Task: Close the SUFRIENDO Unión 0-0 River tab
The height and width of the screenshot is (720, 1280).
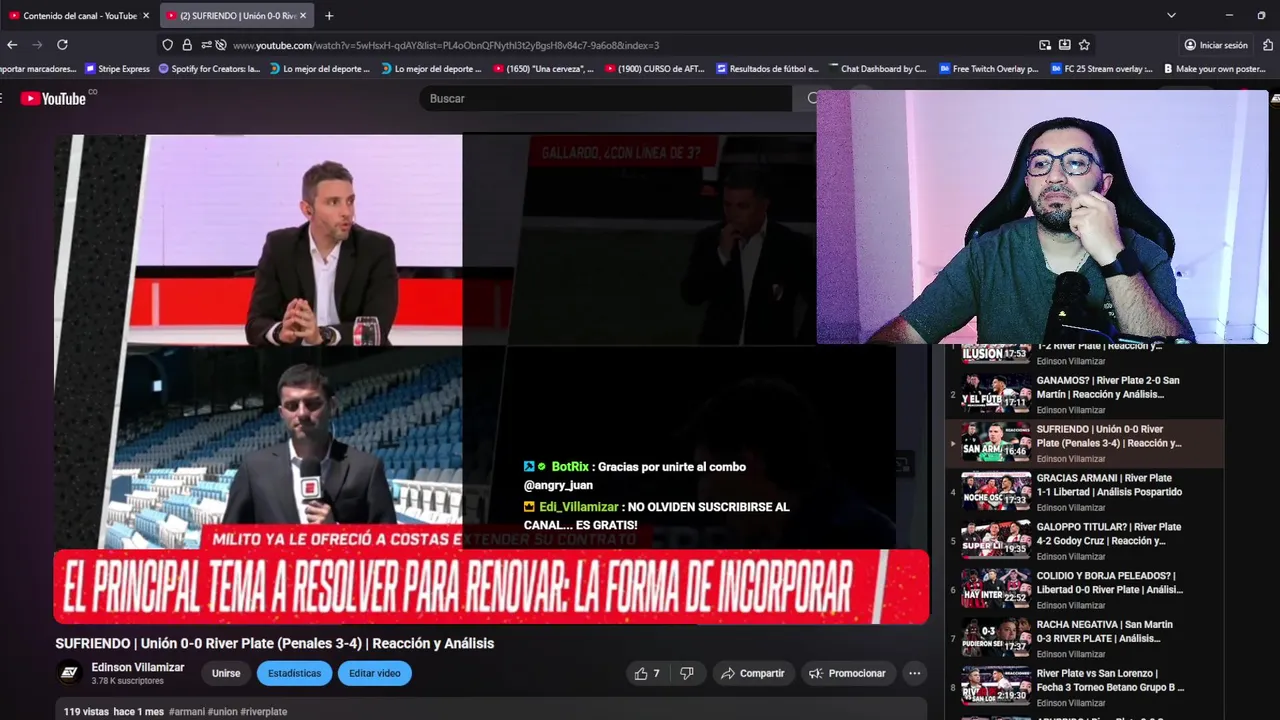Action: 303,16
